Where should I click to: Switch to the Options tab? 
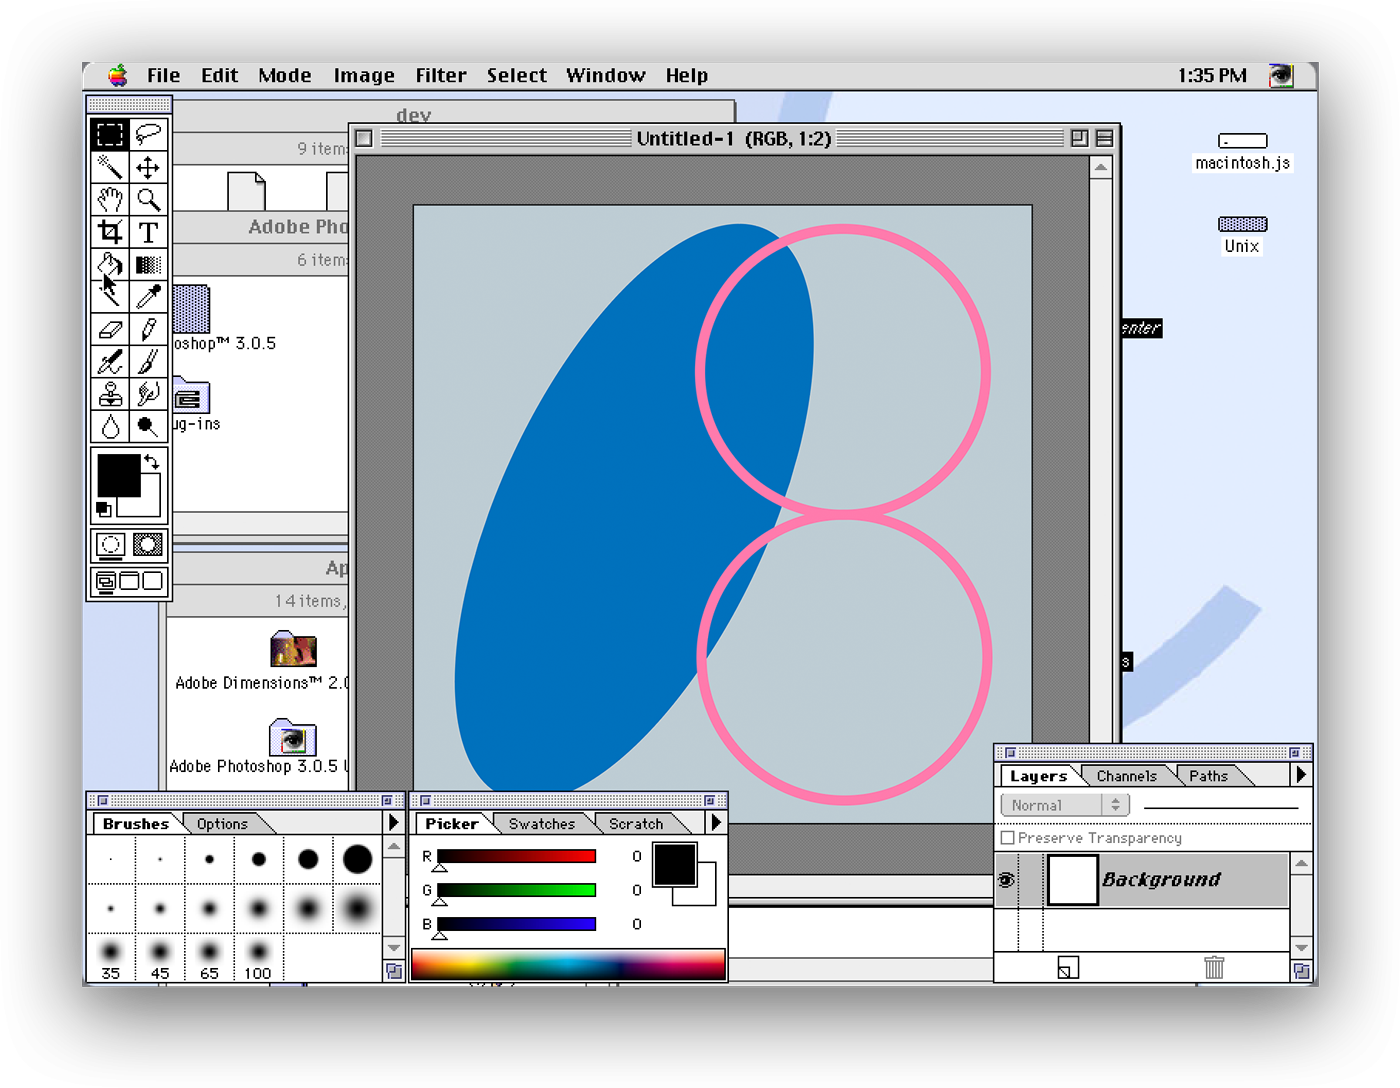[x=222, y=824]
